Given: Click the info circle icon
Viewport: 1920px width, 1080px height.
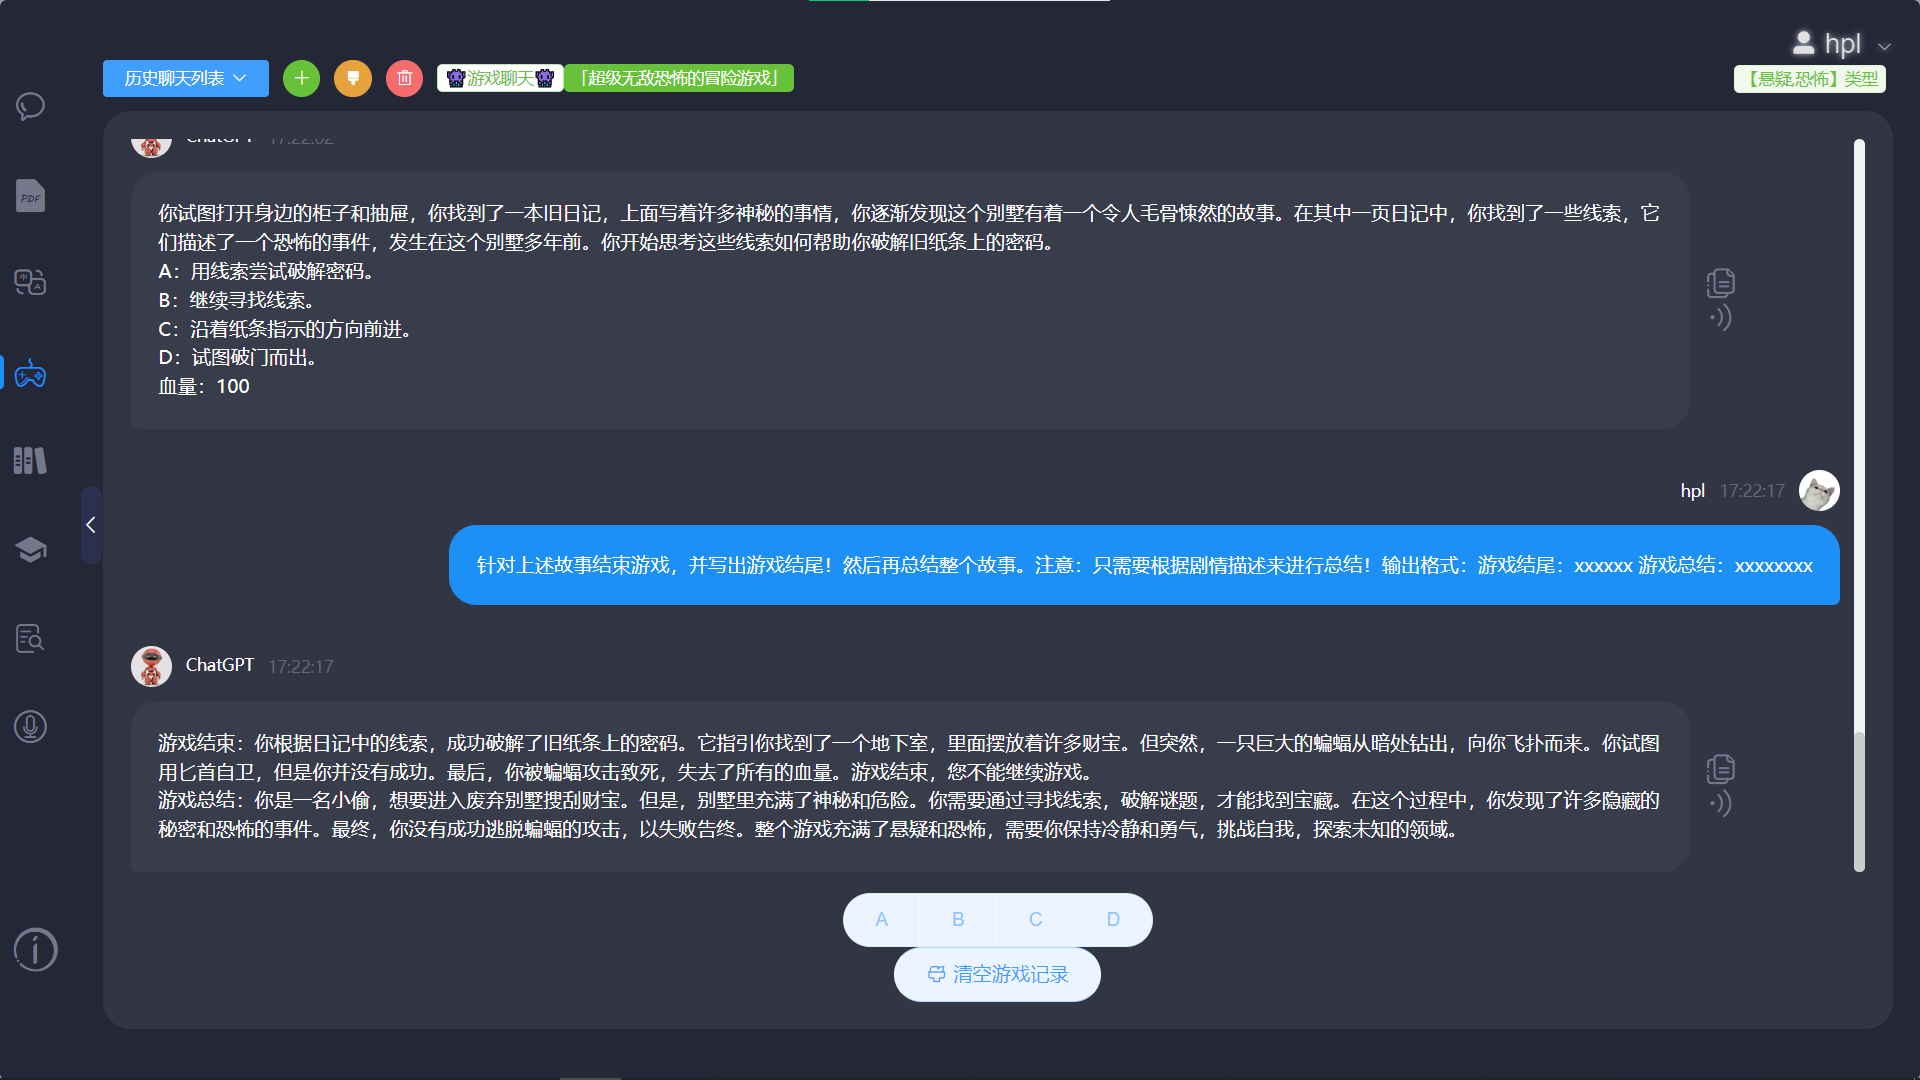Looking at the screenshot, I should click(36, 950).
